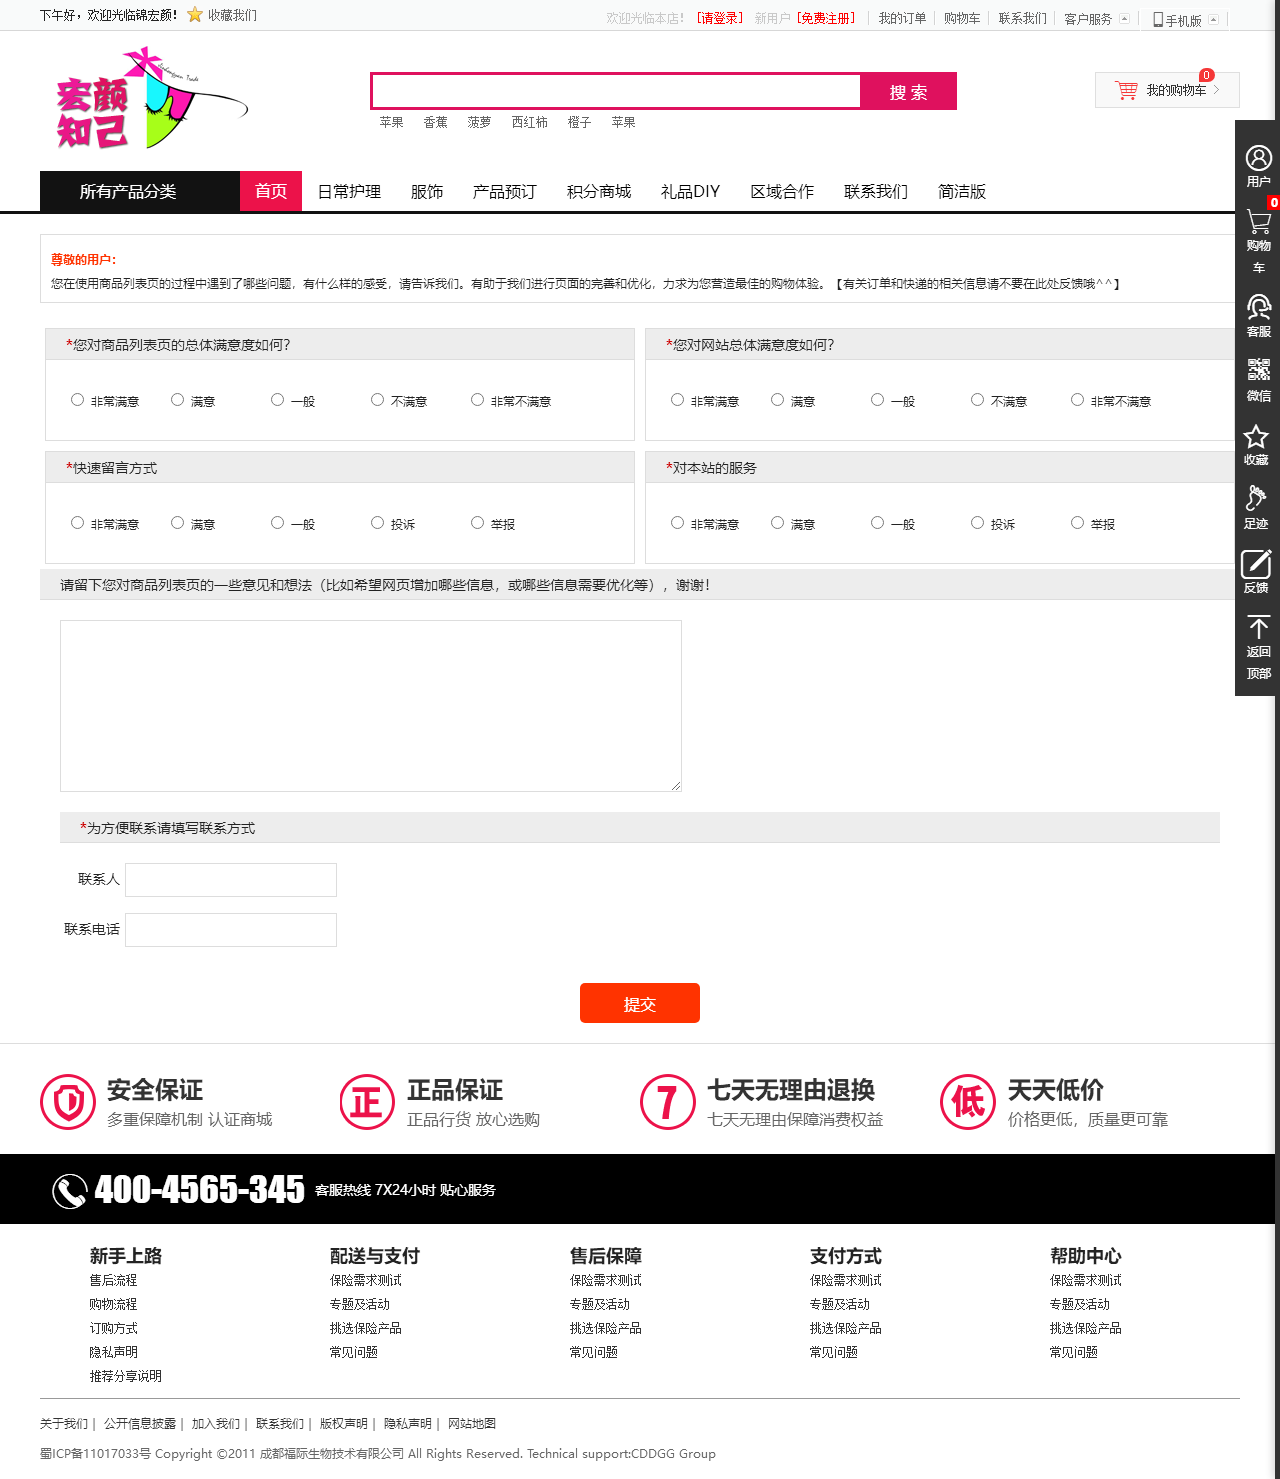This screenshot has height=1479, width=1280.
Task: Choose 投诉 under 快速留言方式
Action: tap(377, 523)
